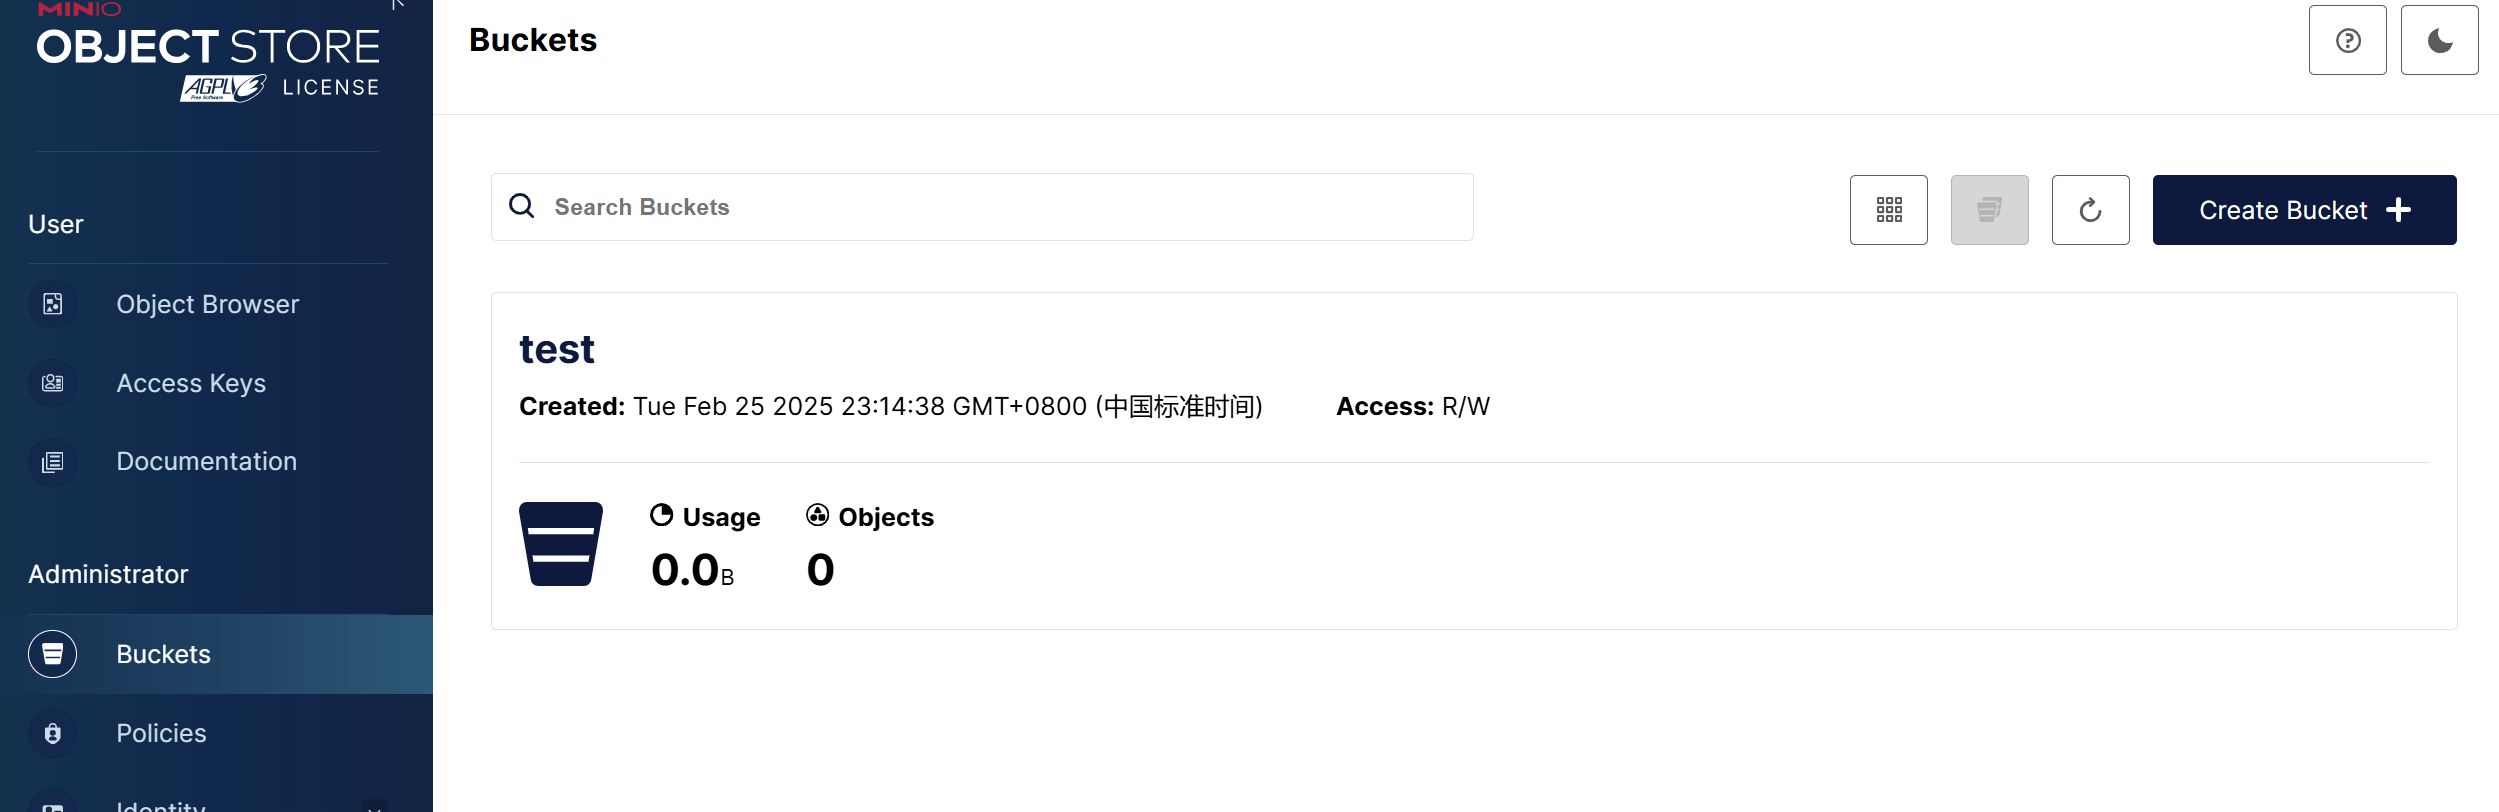
Task: Click the Access Keys sidebar icon
Action: pos(53,383)
